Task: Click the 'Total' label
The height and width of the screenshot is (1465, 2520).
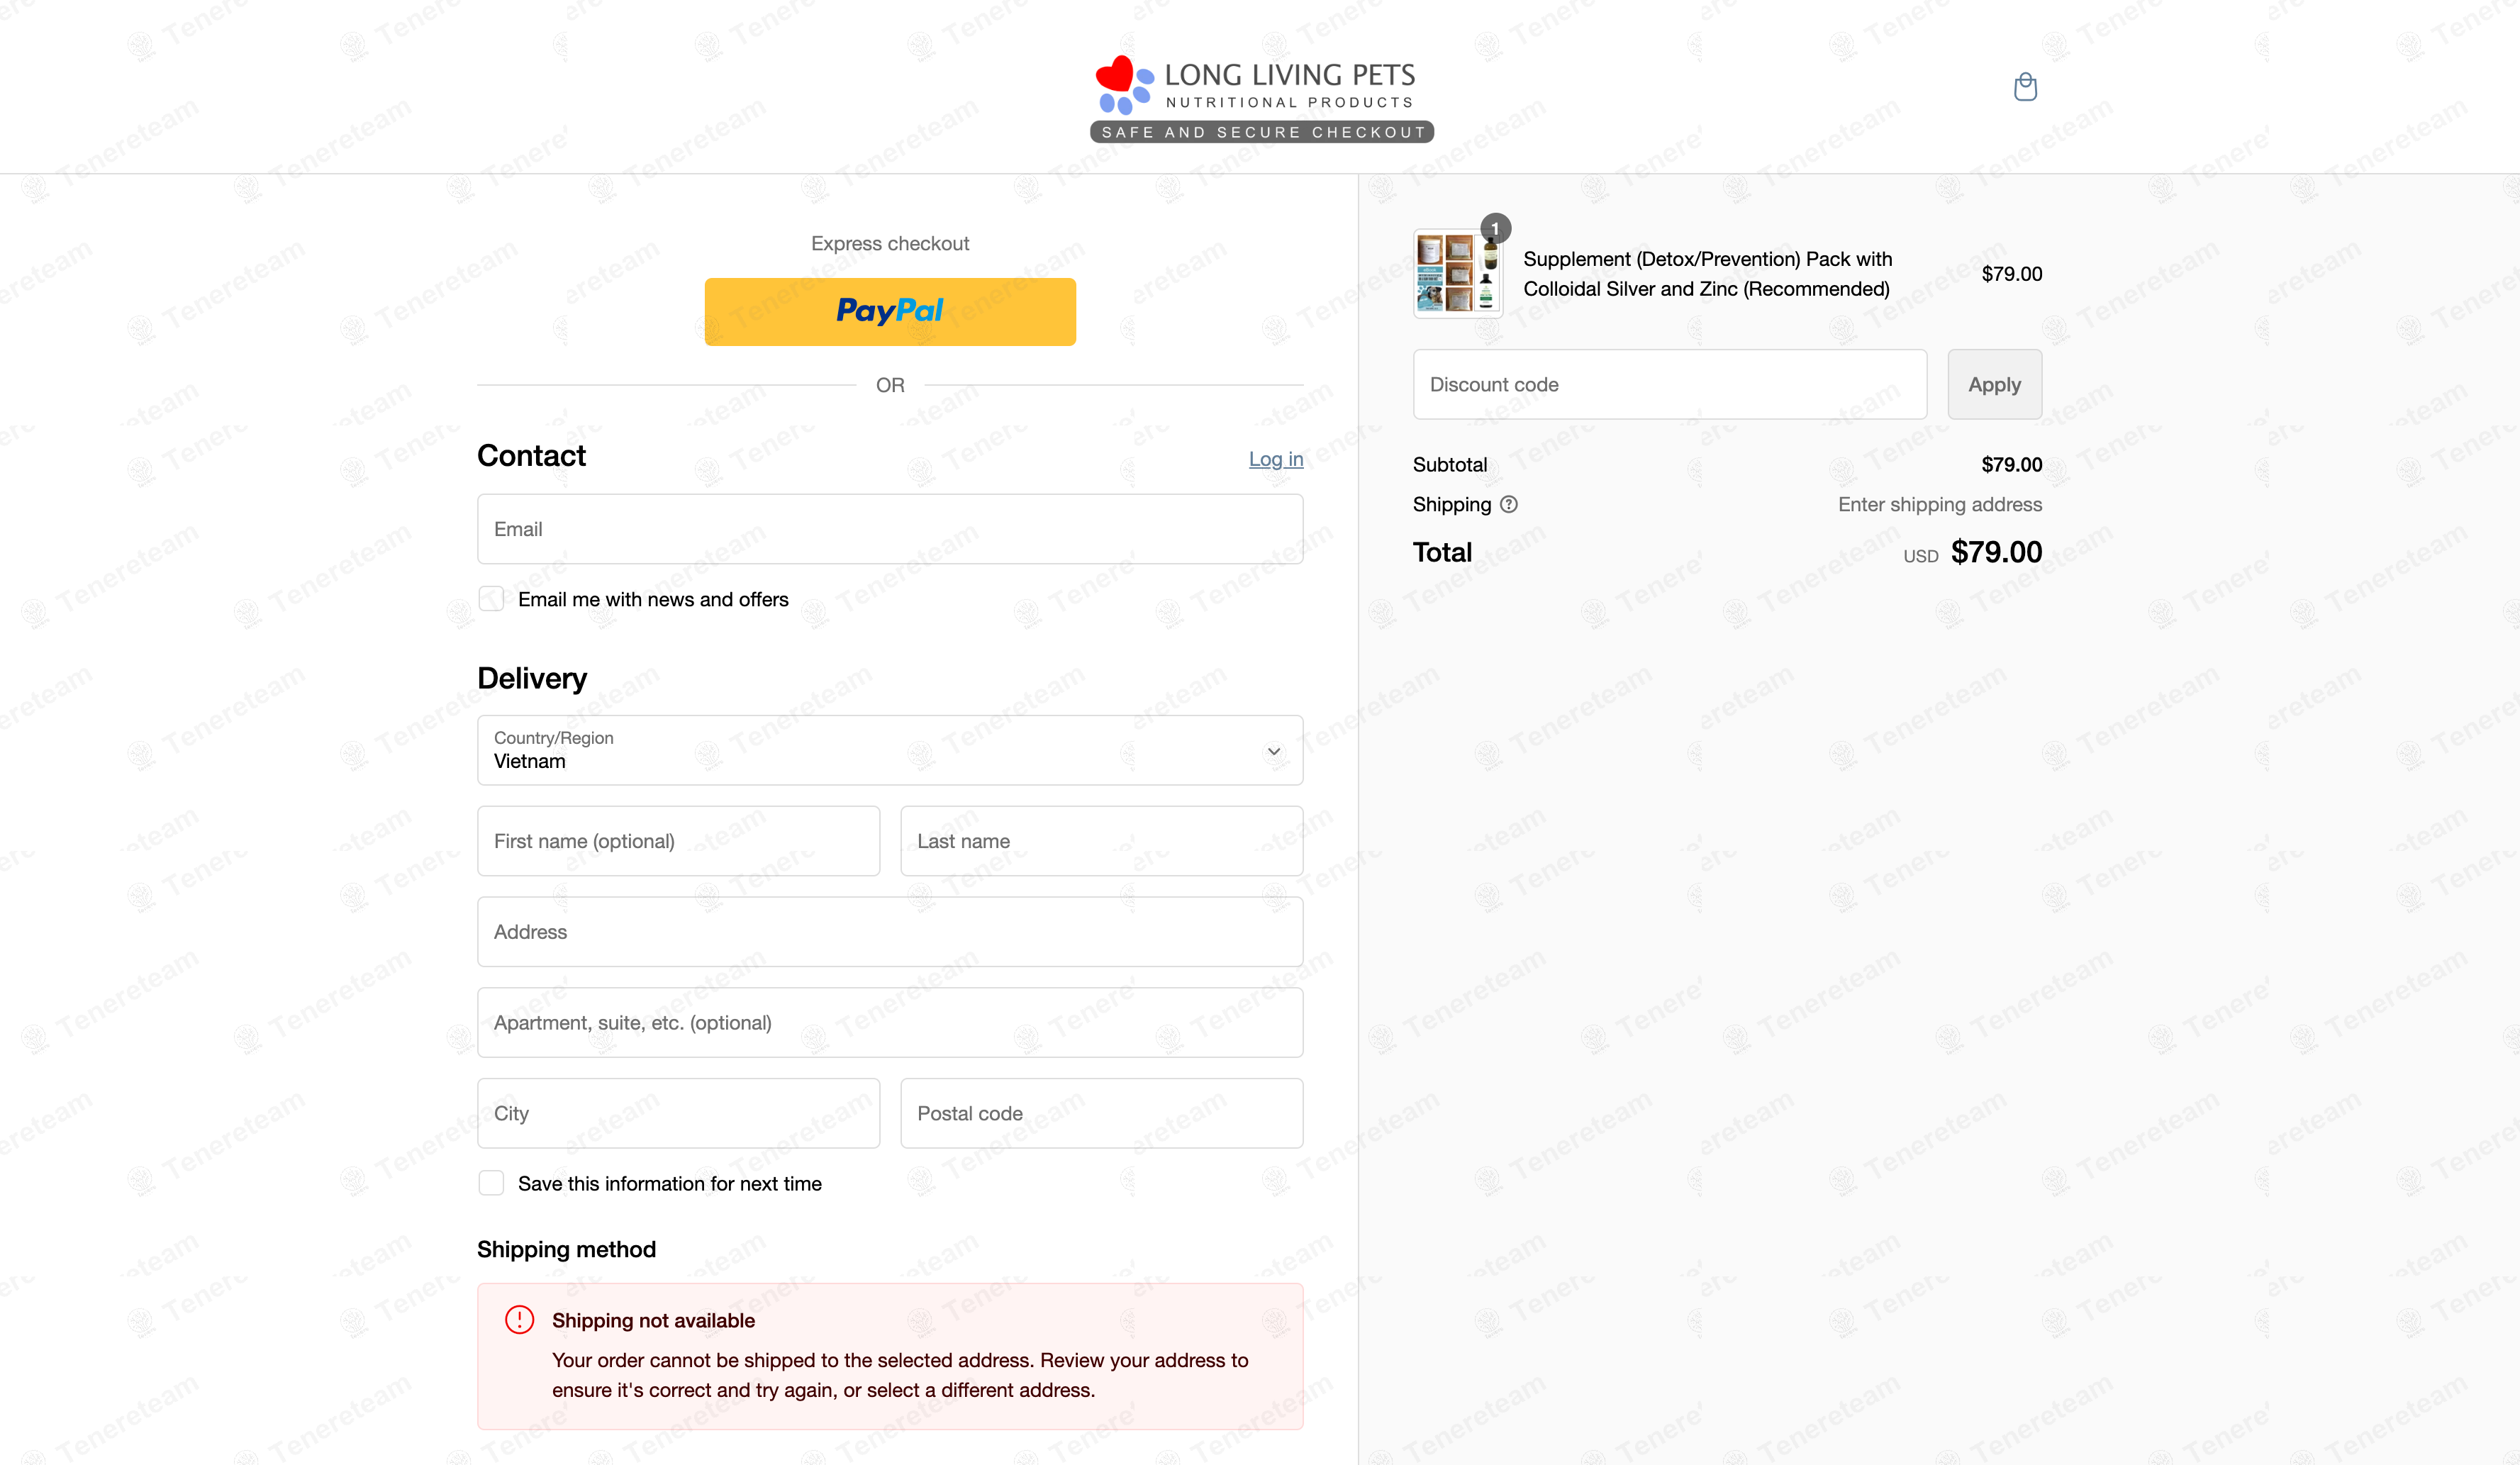Action: click(1442, 552)
